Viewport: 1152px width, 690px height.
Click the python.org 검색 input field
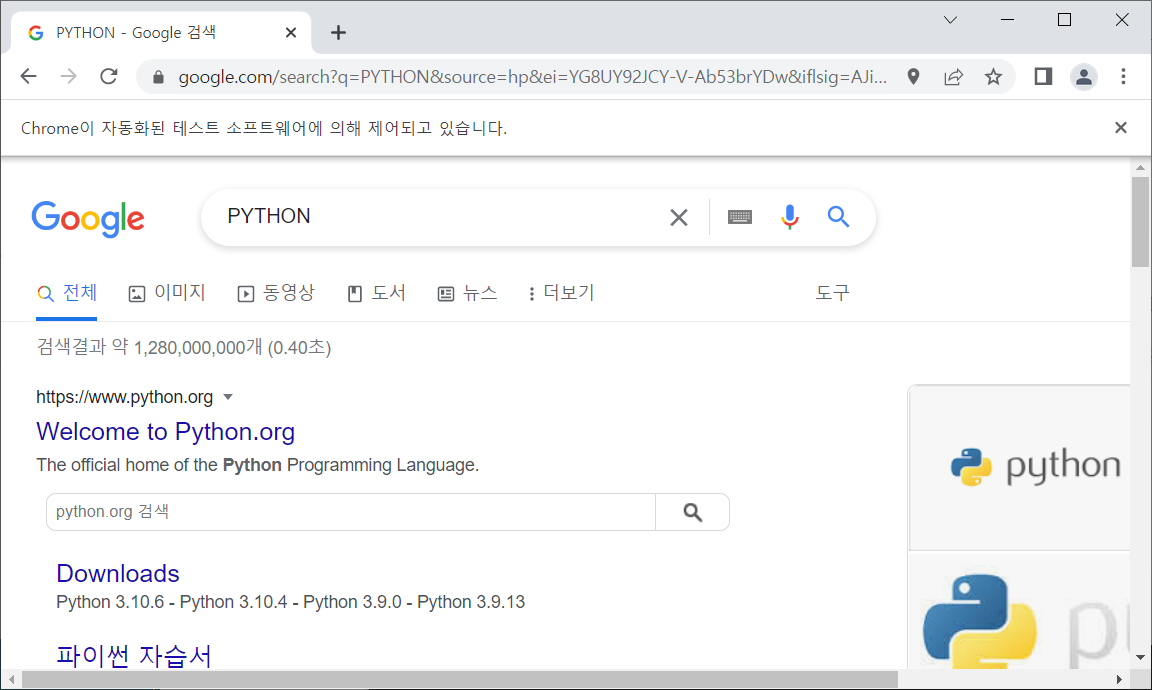pyautogui.click(x=350, y=512)
